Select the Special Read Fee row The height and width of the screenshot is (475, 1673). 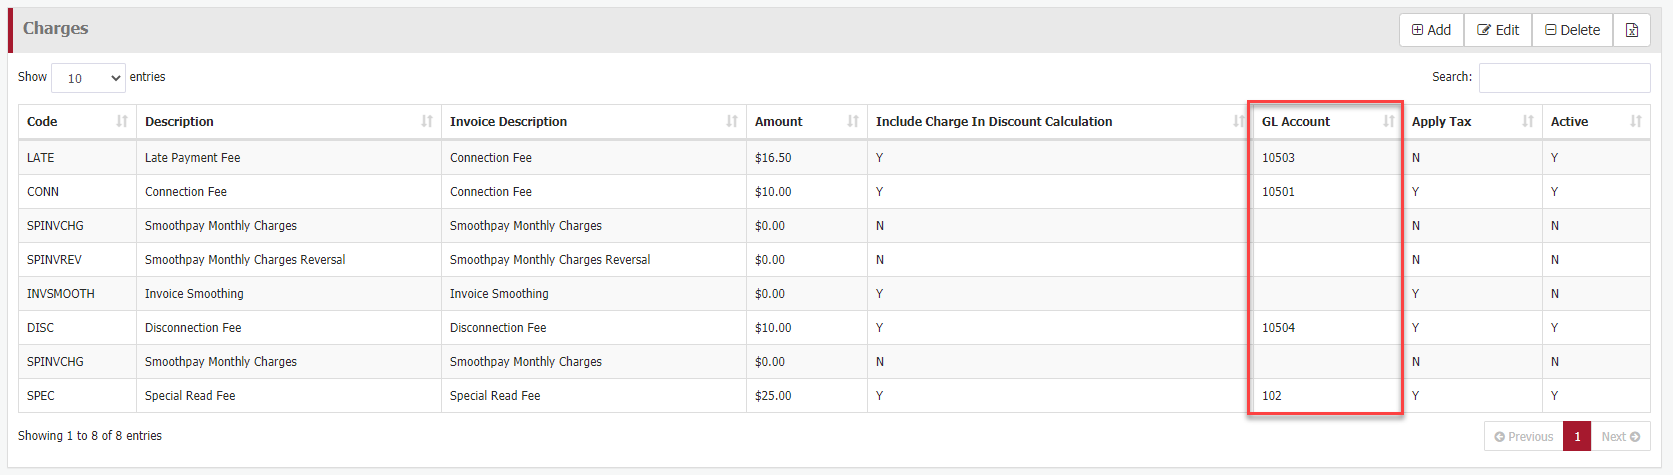click(x=190, y=396)
